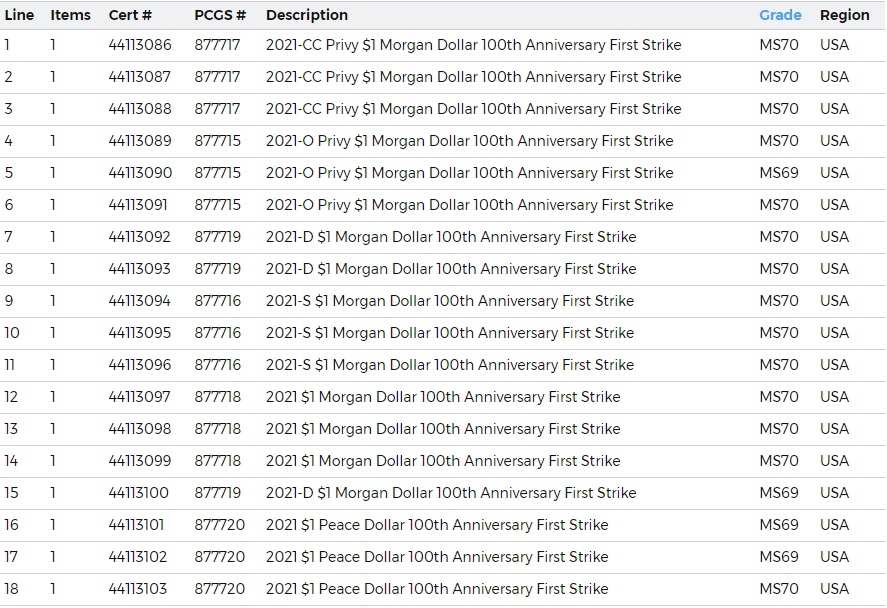This screenshot has width=887, height=608.
Task: Click the Items column header
Action: (70, 15)
